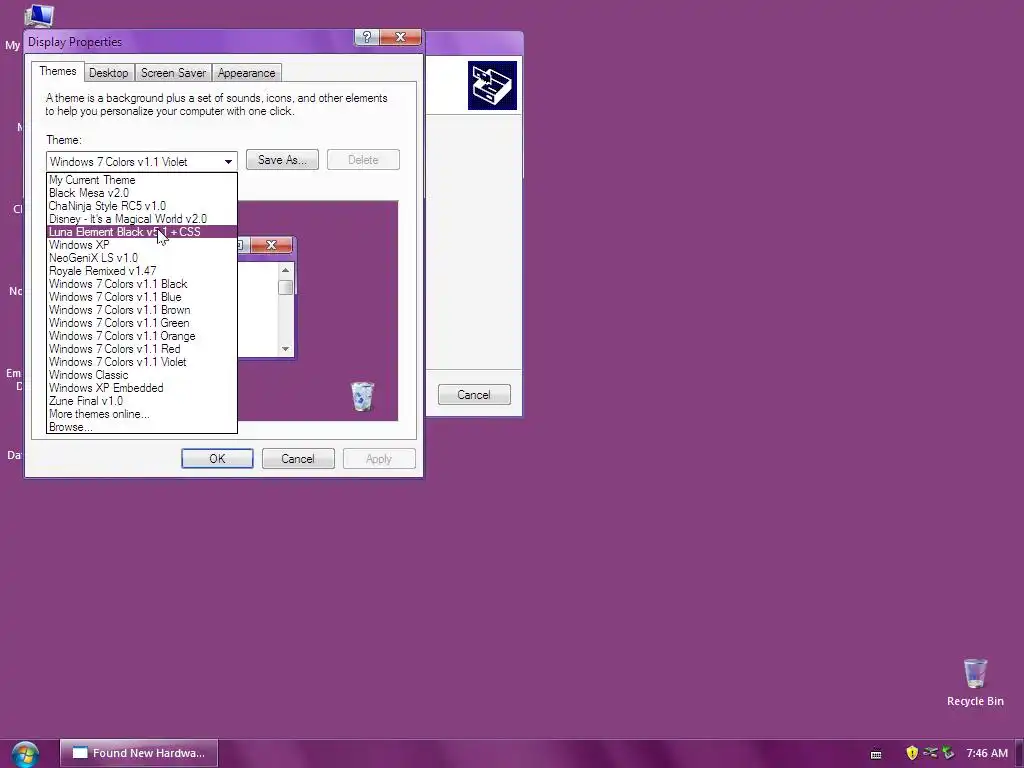Click the Browse... list entry
The image size is (1024, 768).
pos(142,427)
